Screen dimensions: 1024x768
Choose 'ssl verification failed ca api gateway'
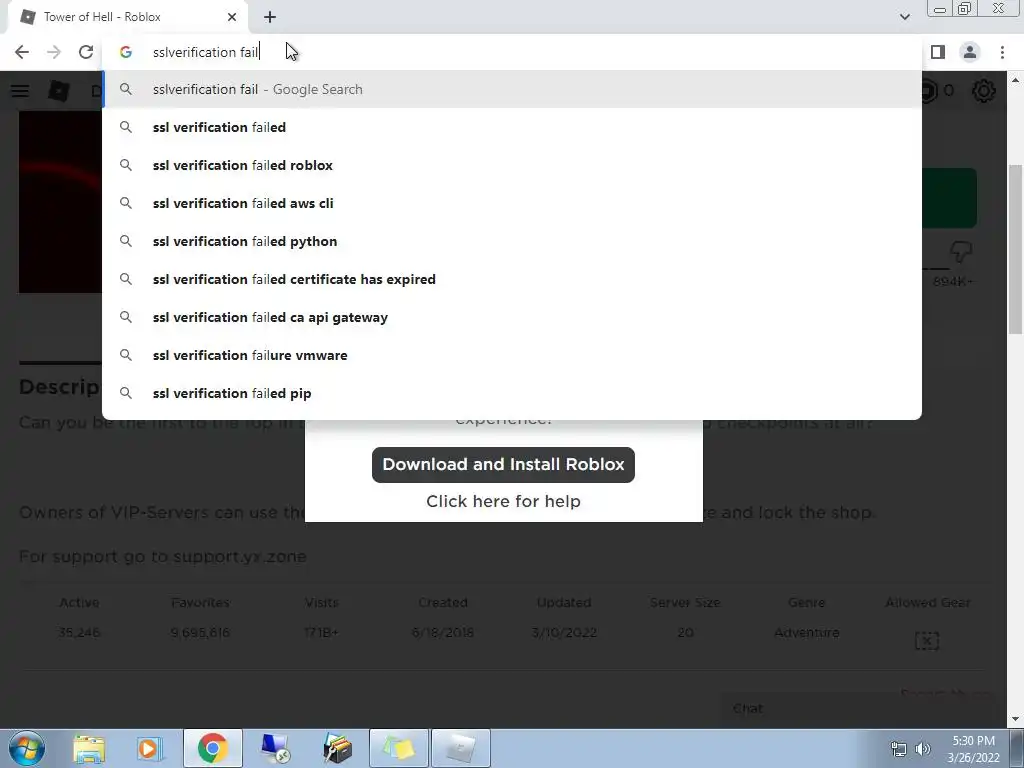512,317
